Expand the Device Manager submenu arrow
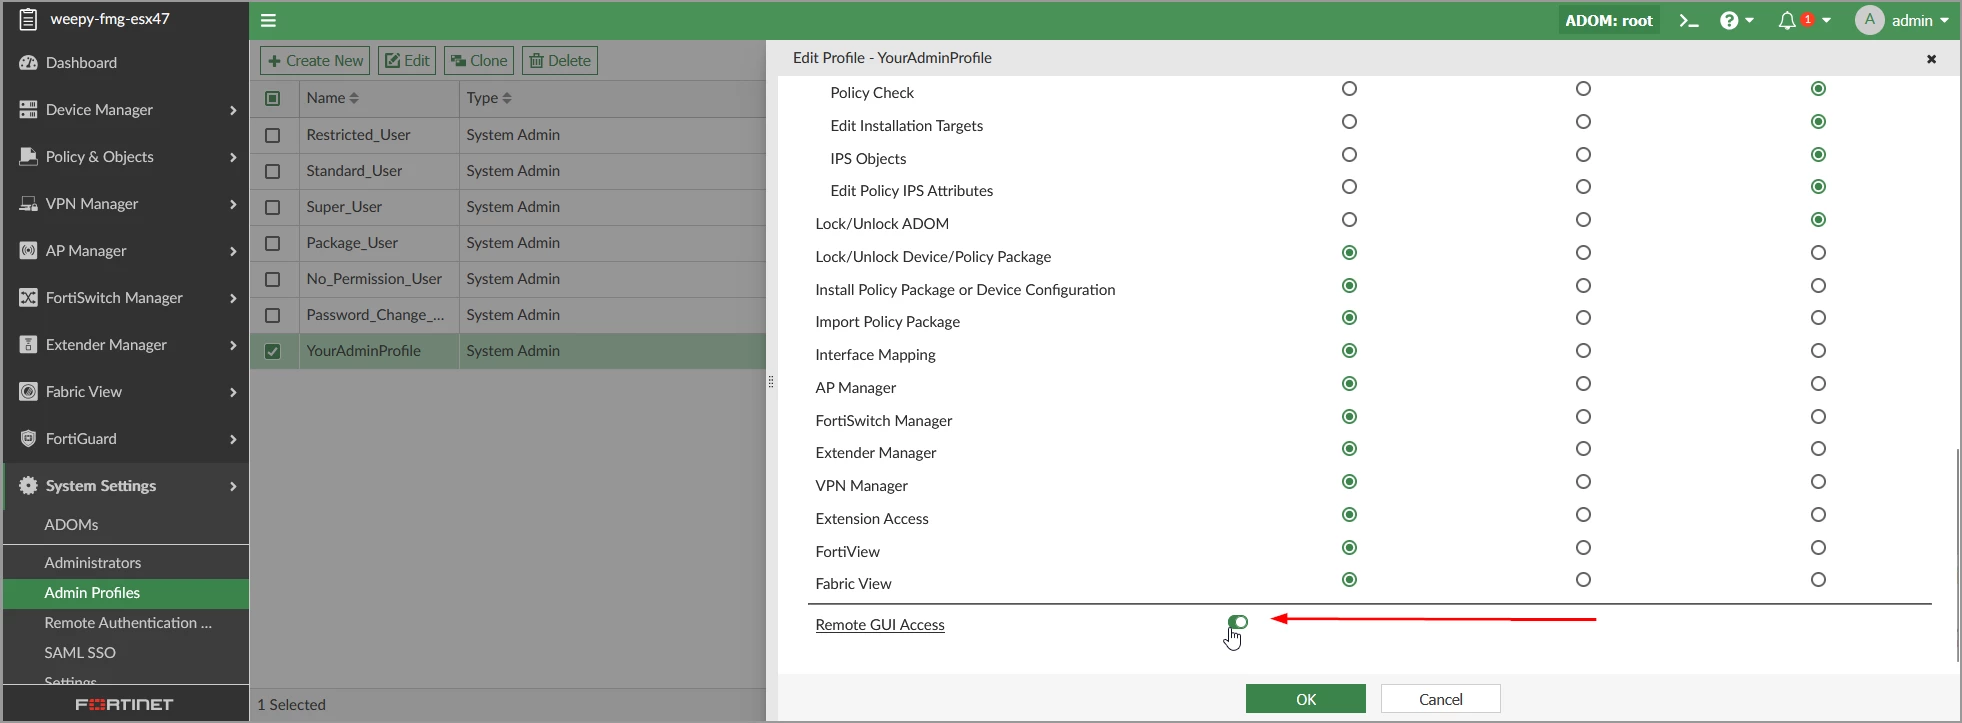1962x723 pixels. coord(233,110)
